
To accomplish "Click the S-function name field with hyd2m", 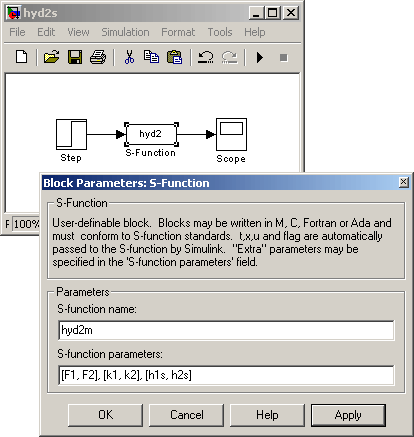I will (226, 330).
